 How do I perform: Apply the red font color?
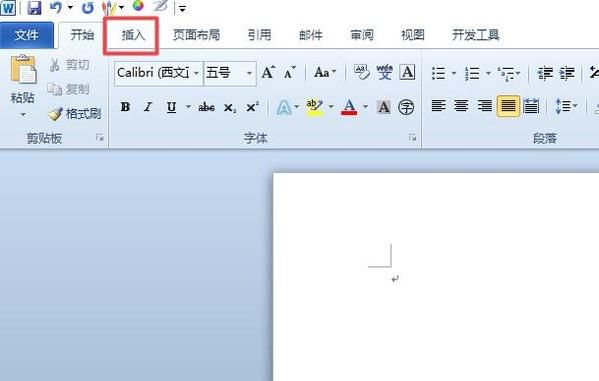(x=349, y=107)
